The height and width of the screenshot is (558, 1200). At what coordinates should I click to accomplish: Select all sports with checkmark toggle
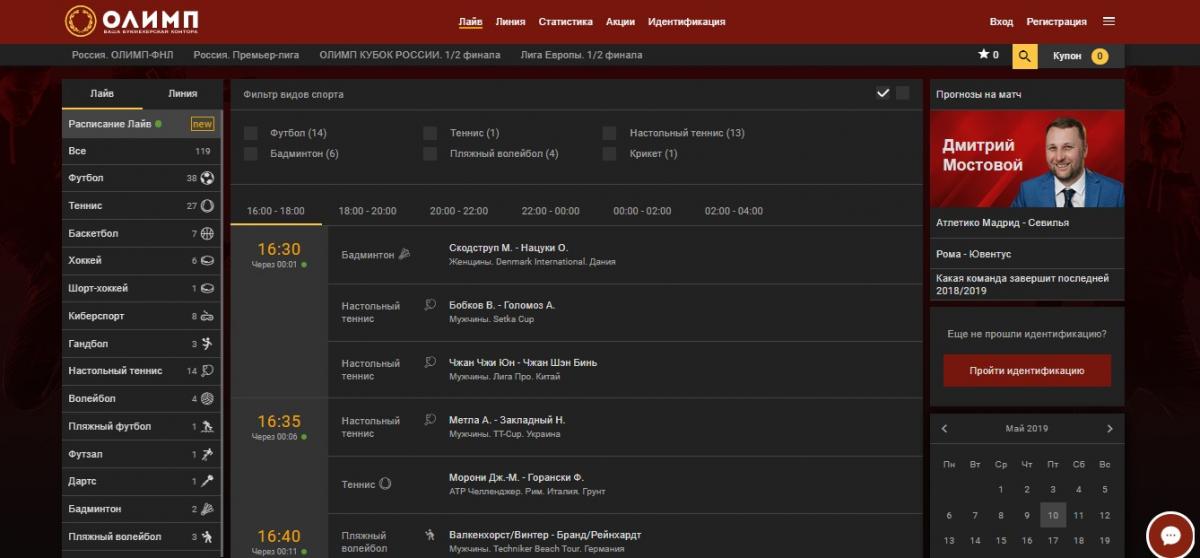pyautogui.click(x=883, y=93)
